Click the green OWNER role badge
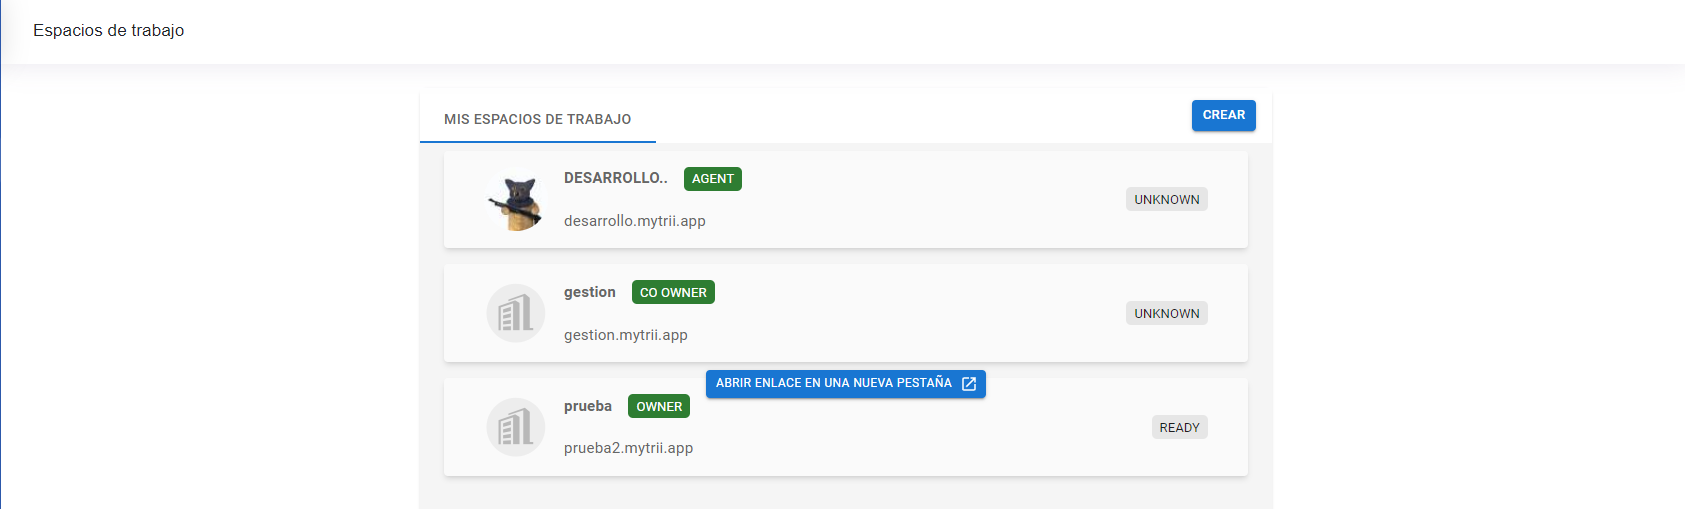The width and height of the screenshot is (1685, 509). pyautogui.click(x=659, y=407)
